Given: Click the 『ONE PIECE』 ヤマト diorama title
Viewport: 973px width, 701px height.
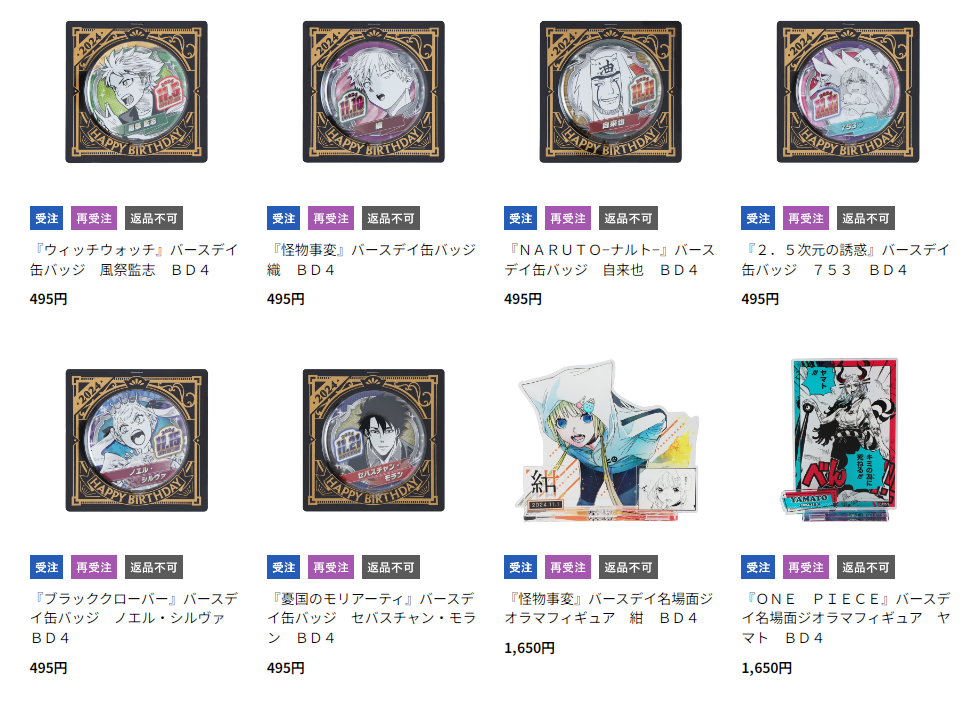Looking at the screenshot, I should 846,618.
